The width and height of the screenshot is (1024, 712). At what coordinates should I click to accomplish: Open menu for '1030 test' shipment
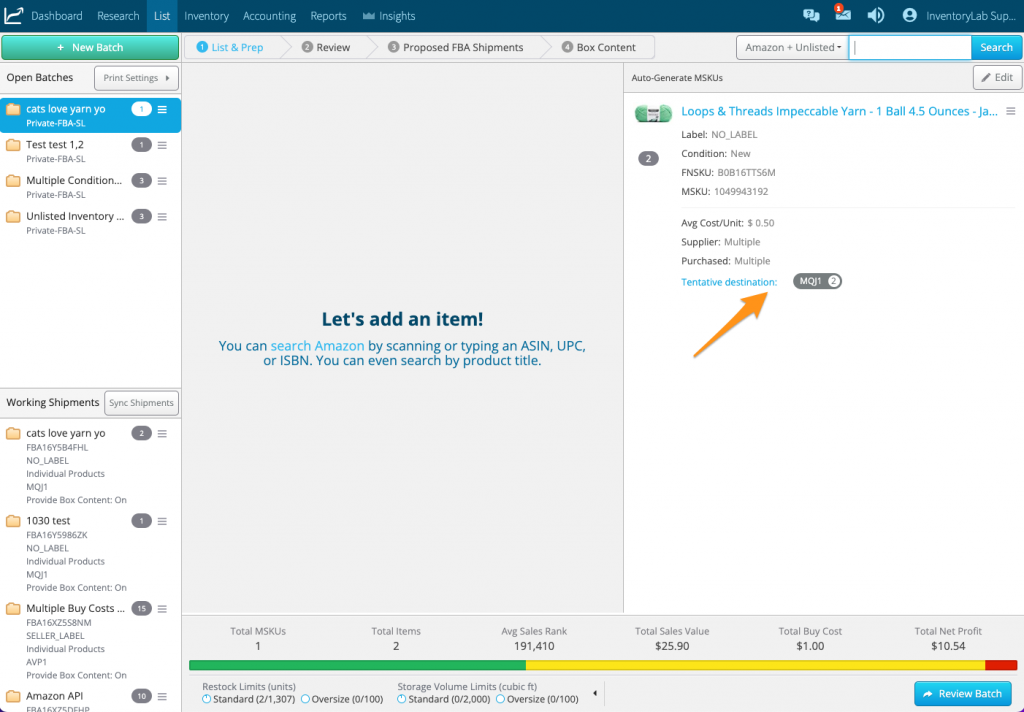(x=162, y=521)
